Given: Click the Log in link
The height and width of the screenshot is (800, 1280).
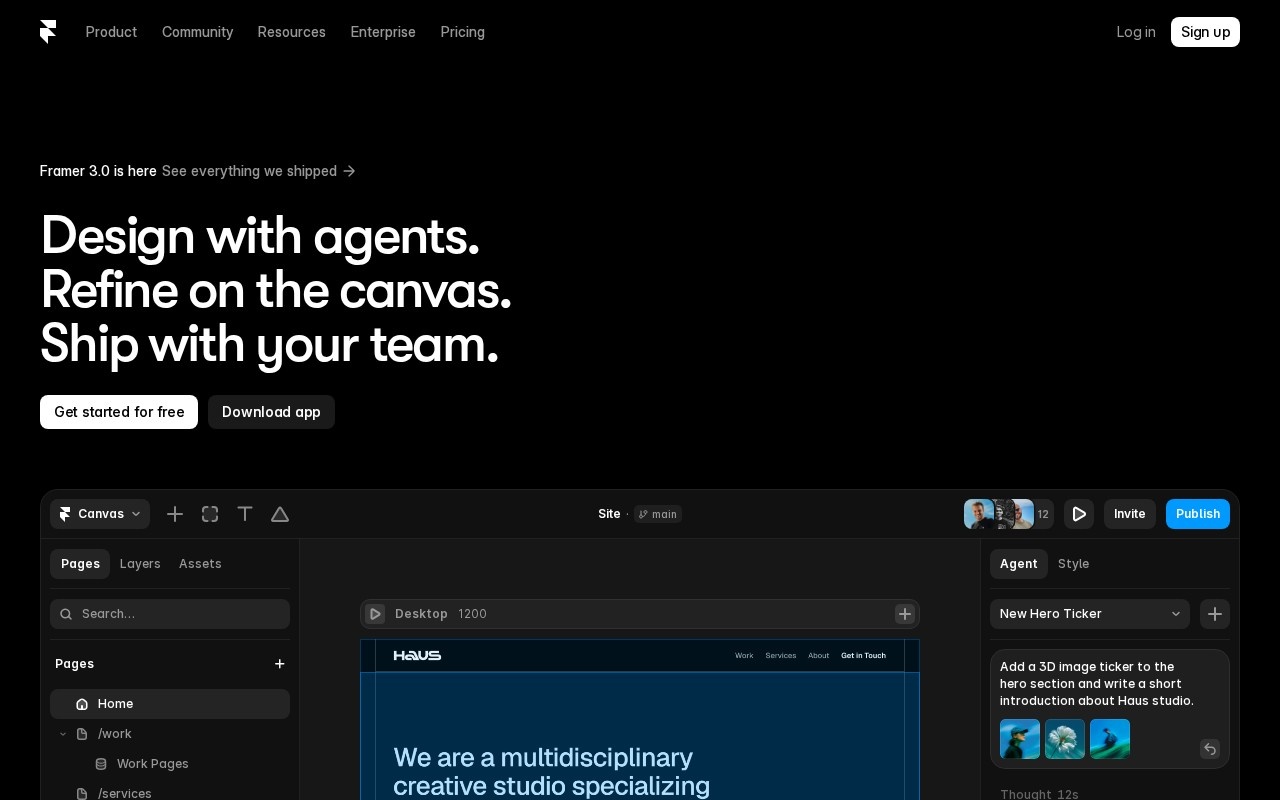Looking at the screenshot, I should [x=1136, y=32].
